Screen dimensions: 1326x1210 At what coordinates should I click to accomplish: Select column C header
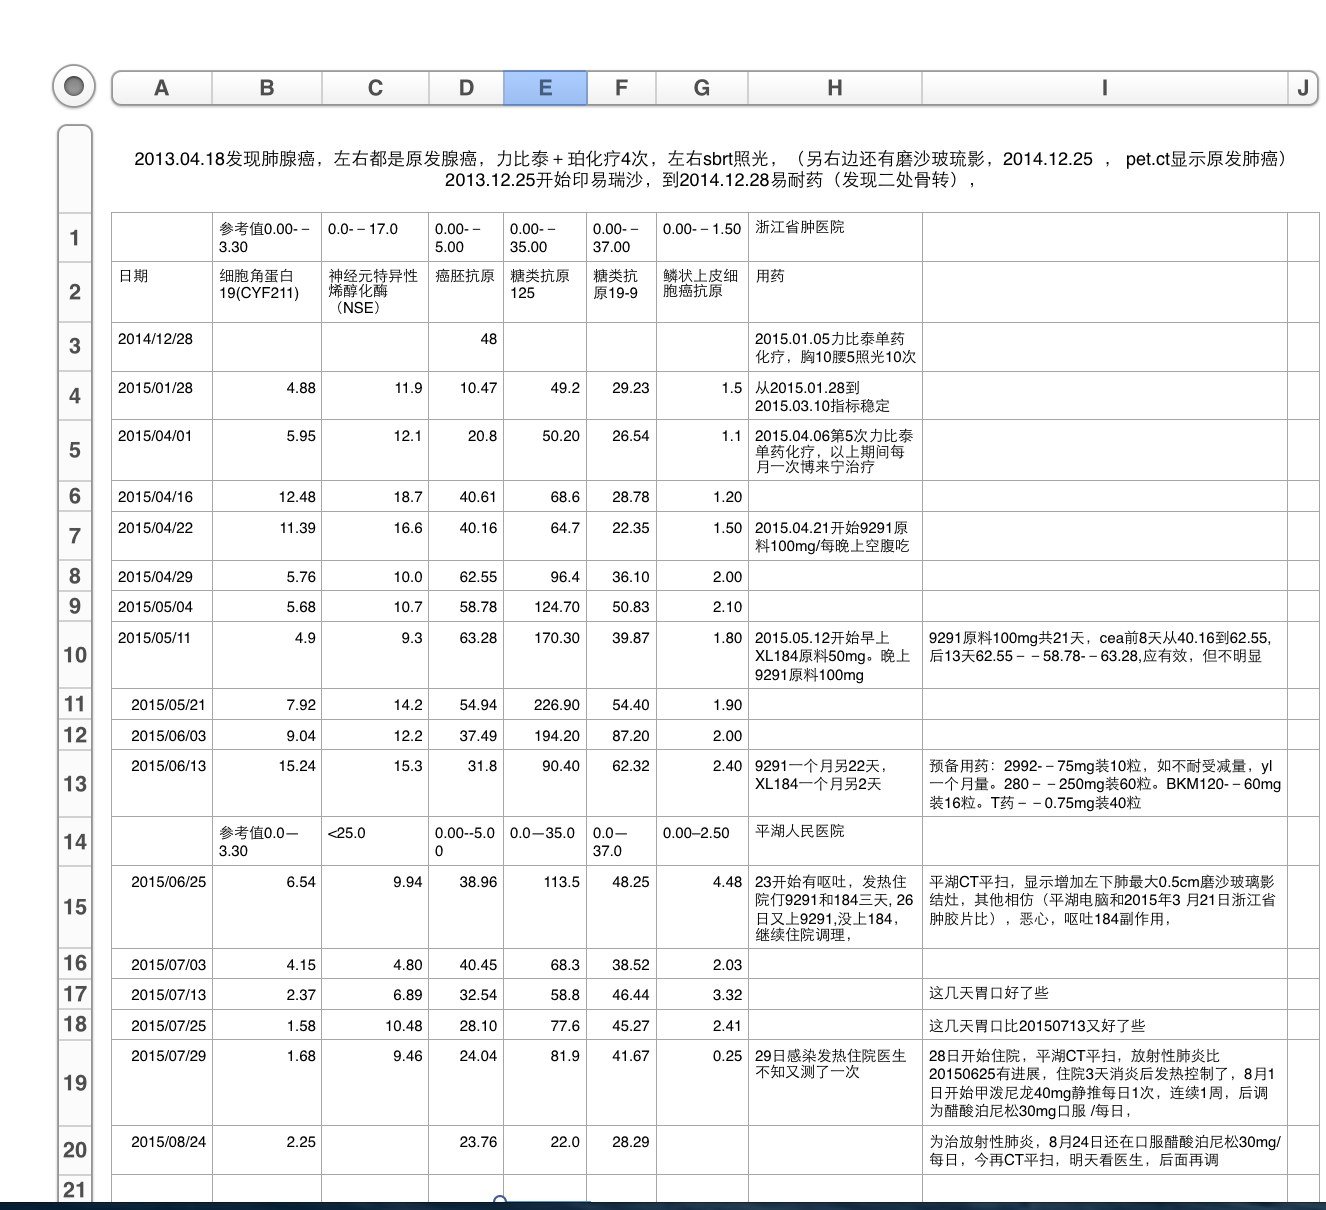(x=375, y=88)
